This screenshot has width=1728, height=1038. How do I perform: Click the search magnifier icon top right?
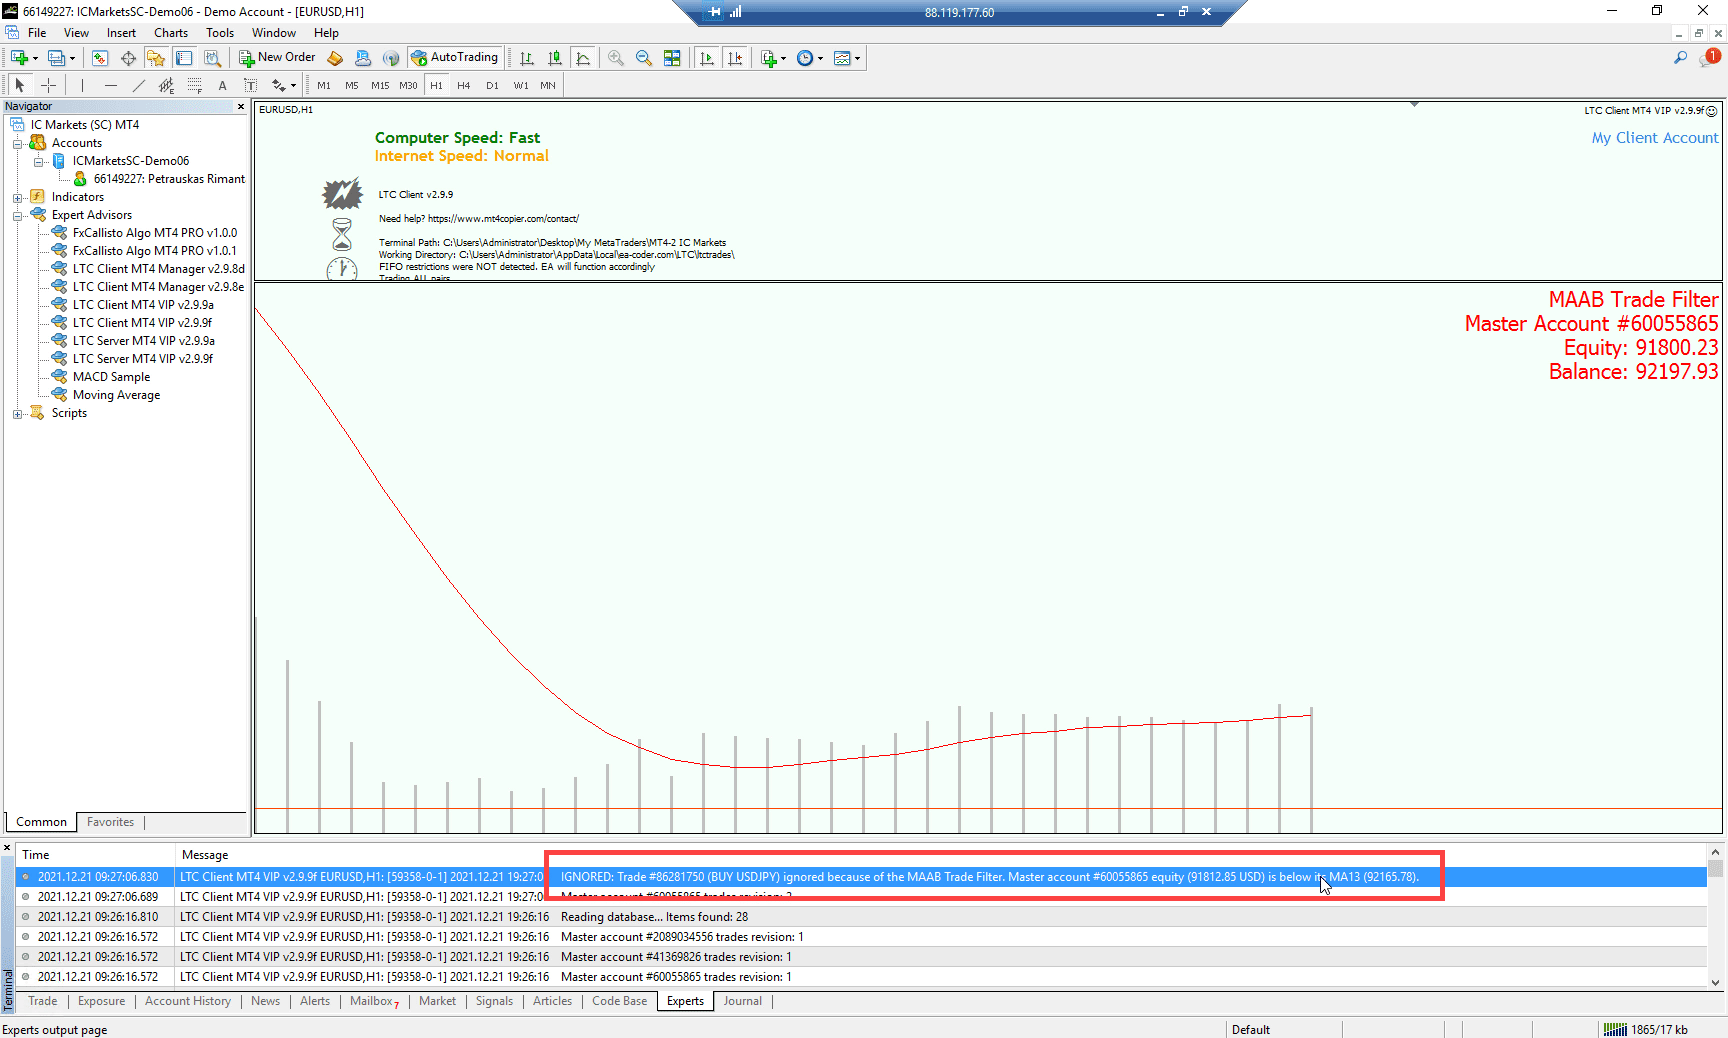click(x=1681, y=58)
